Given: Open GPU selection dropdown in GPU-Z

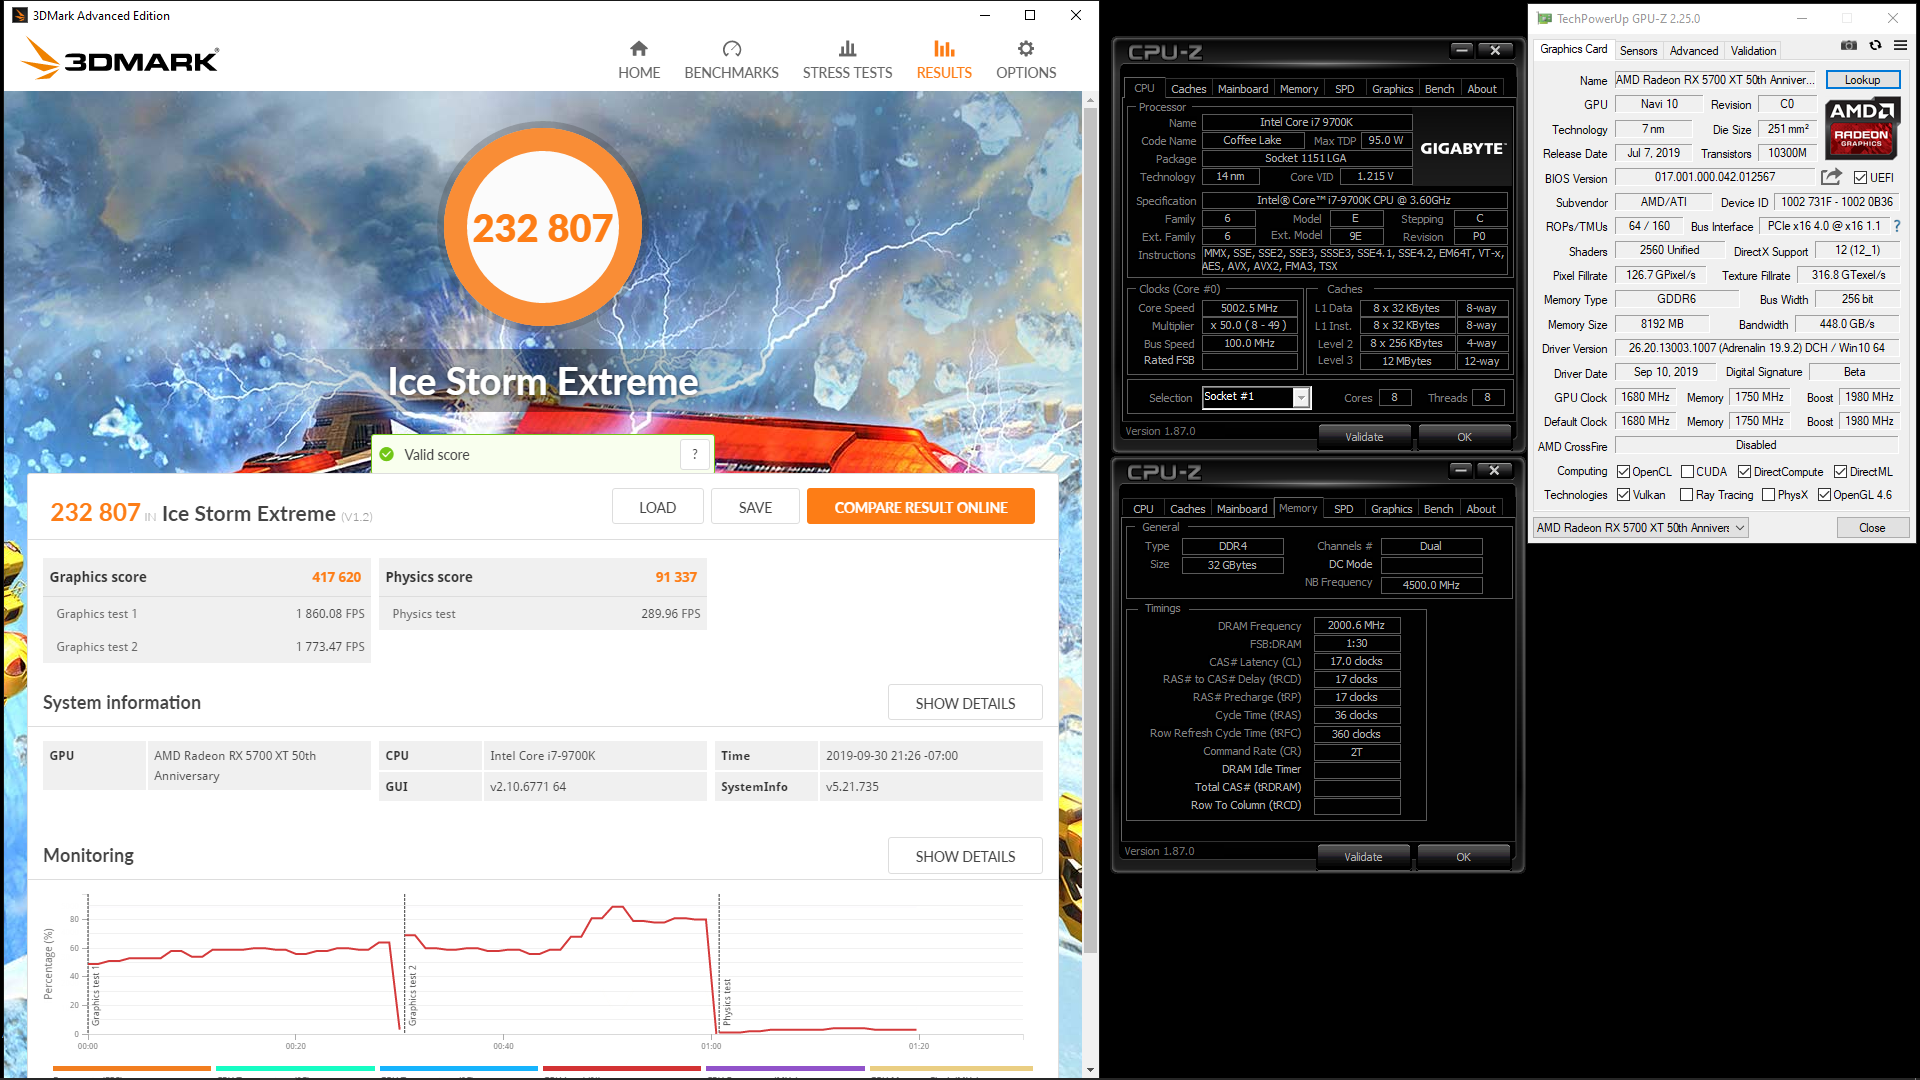Looking at the screenshot, I should [x=1641, y=528].
